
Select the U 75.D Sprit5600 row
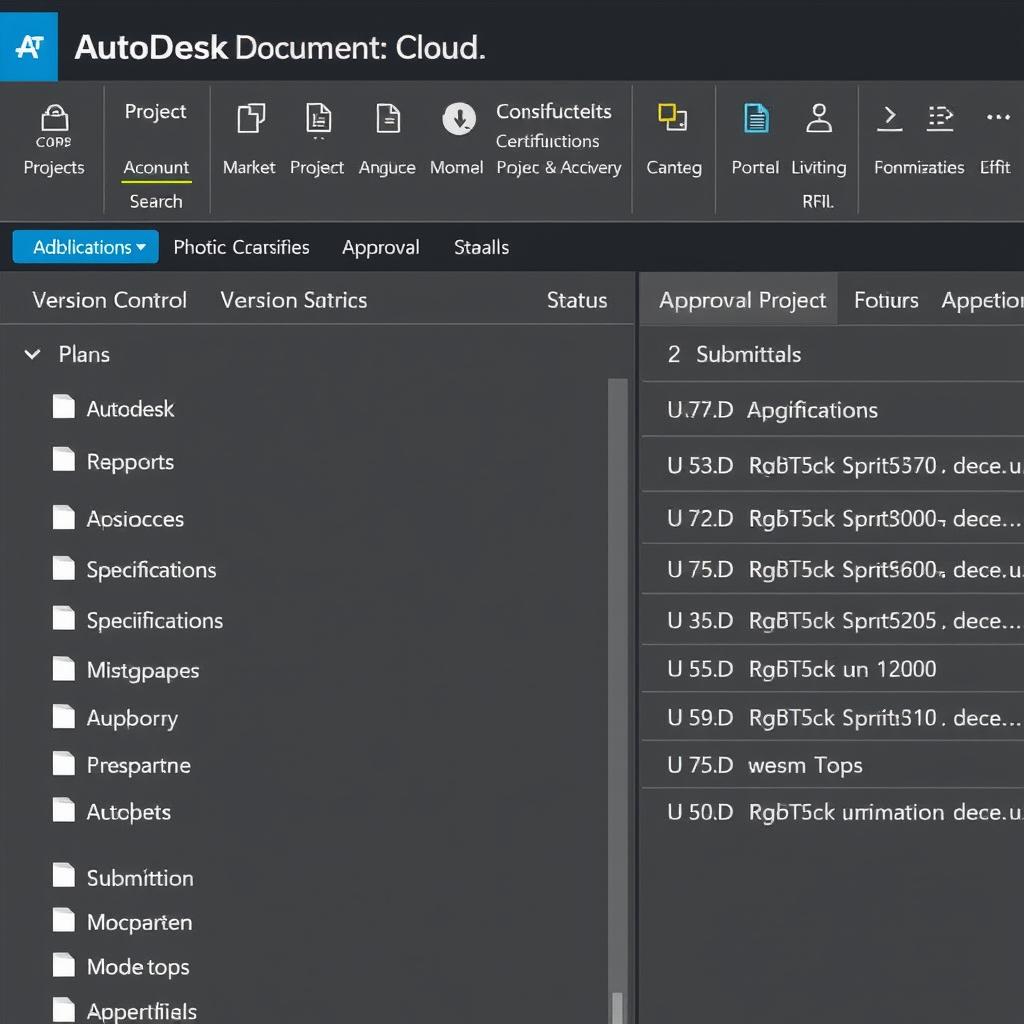point(833,569)
